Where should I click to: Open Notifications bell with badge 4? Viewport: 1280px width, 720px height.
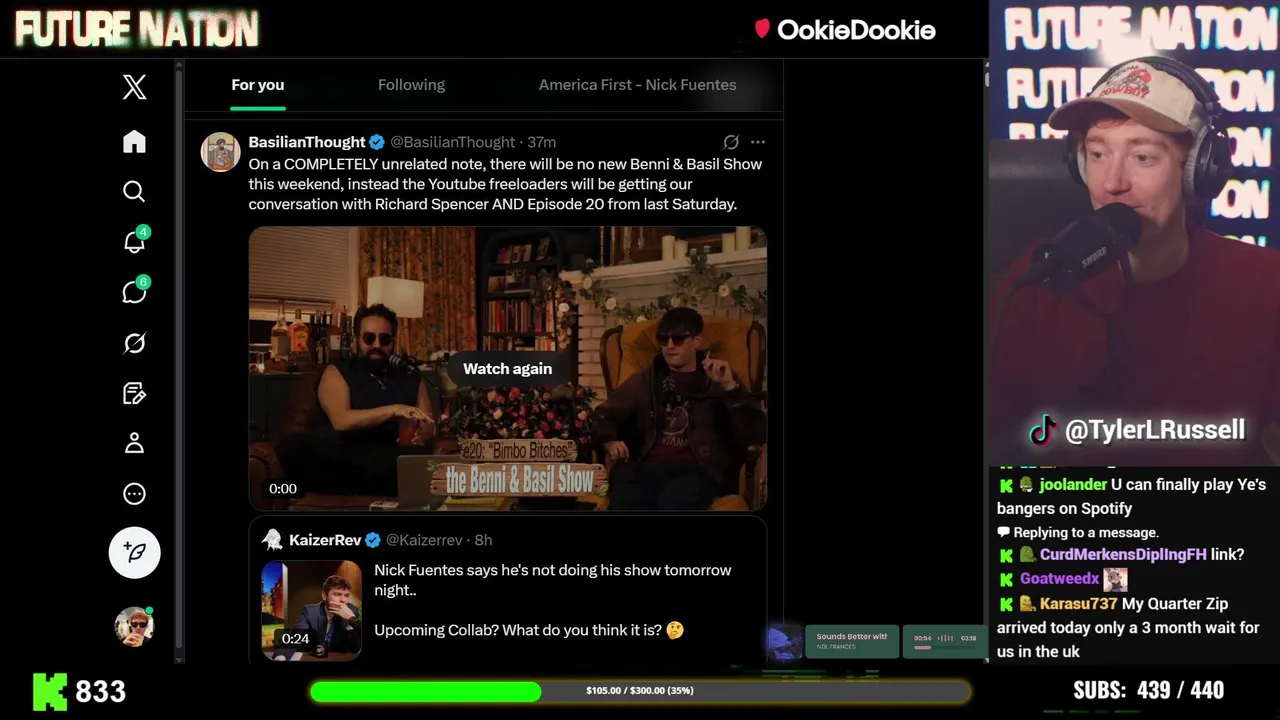(x=135, y=241)
